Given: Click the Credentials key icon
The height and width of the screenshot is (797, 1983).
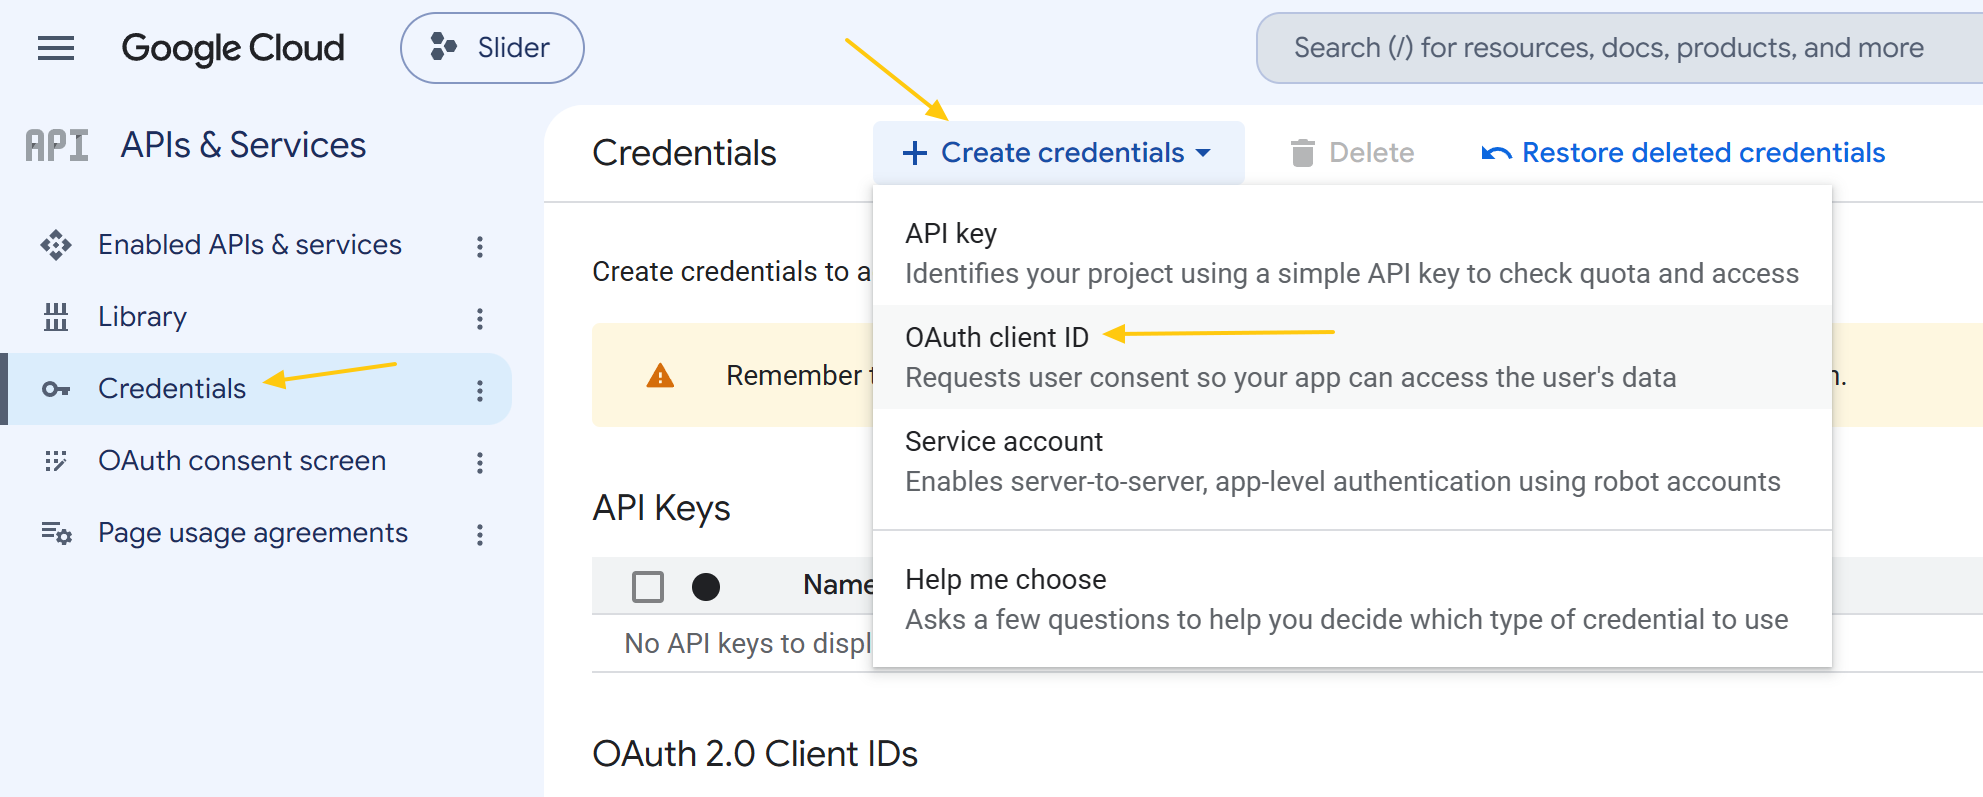Looking at the screenshot, I should coord(56,389).
